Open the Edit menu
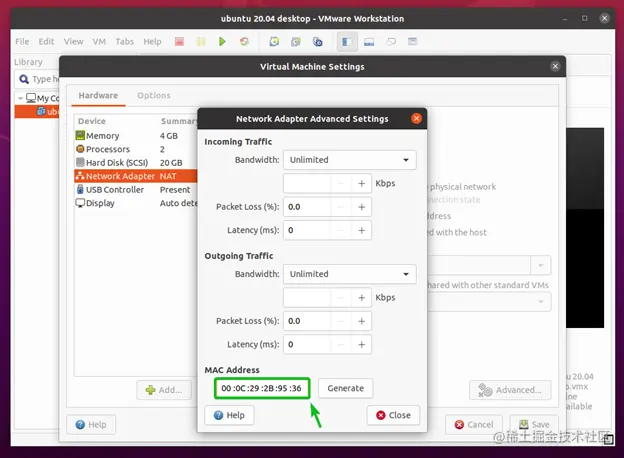The width and height of the screenshot is (624, 458). [x=46, y=41]
